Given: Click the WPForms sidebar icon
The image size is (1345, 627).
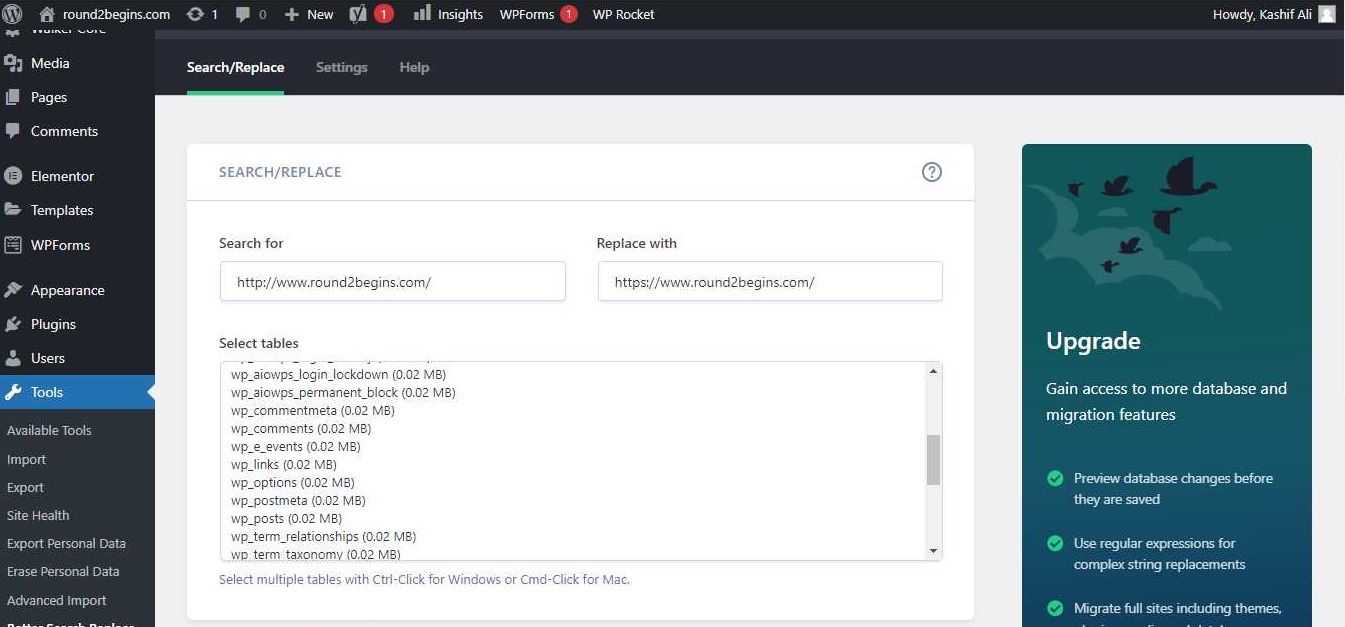Looking at the screenshot, I should click(13, 245).
